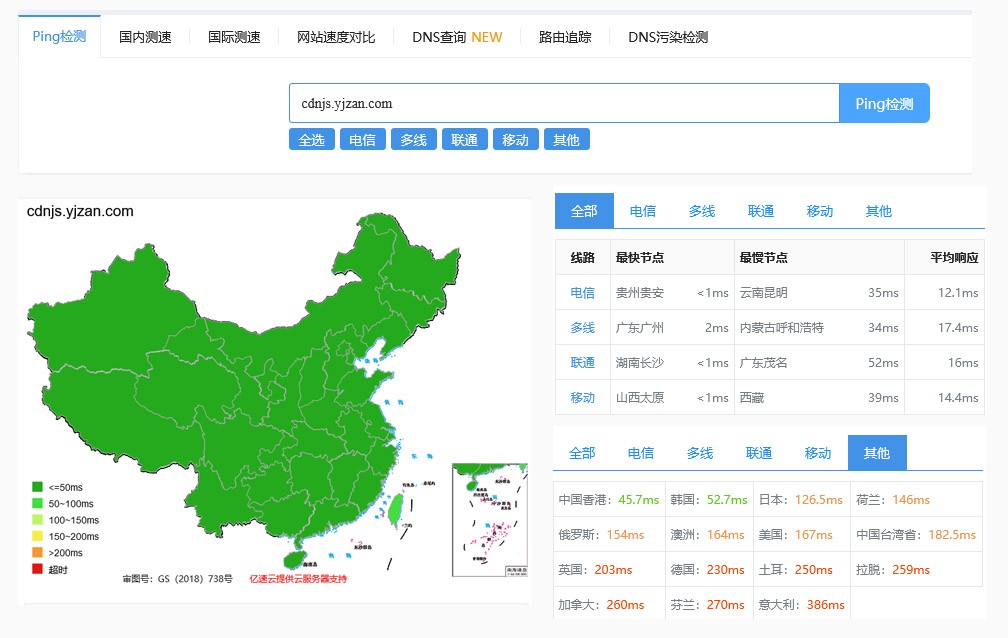Click the red 超时 legend swatch
This screenshot has height=638, width=1008.
37,569
